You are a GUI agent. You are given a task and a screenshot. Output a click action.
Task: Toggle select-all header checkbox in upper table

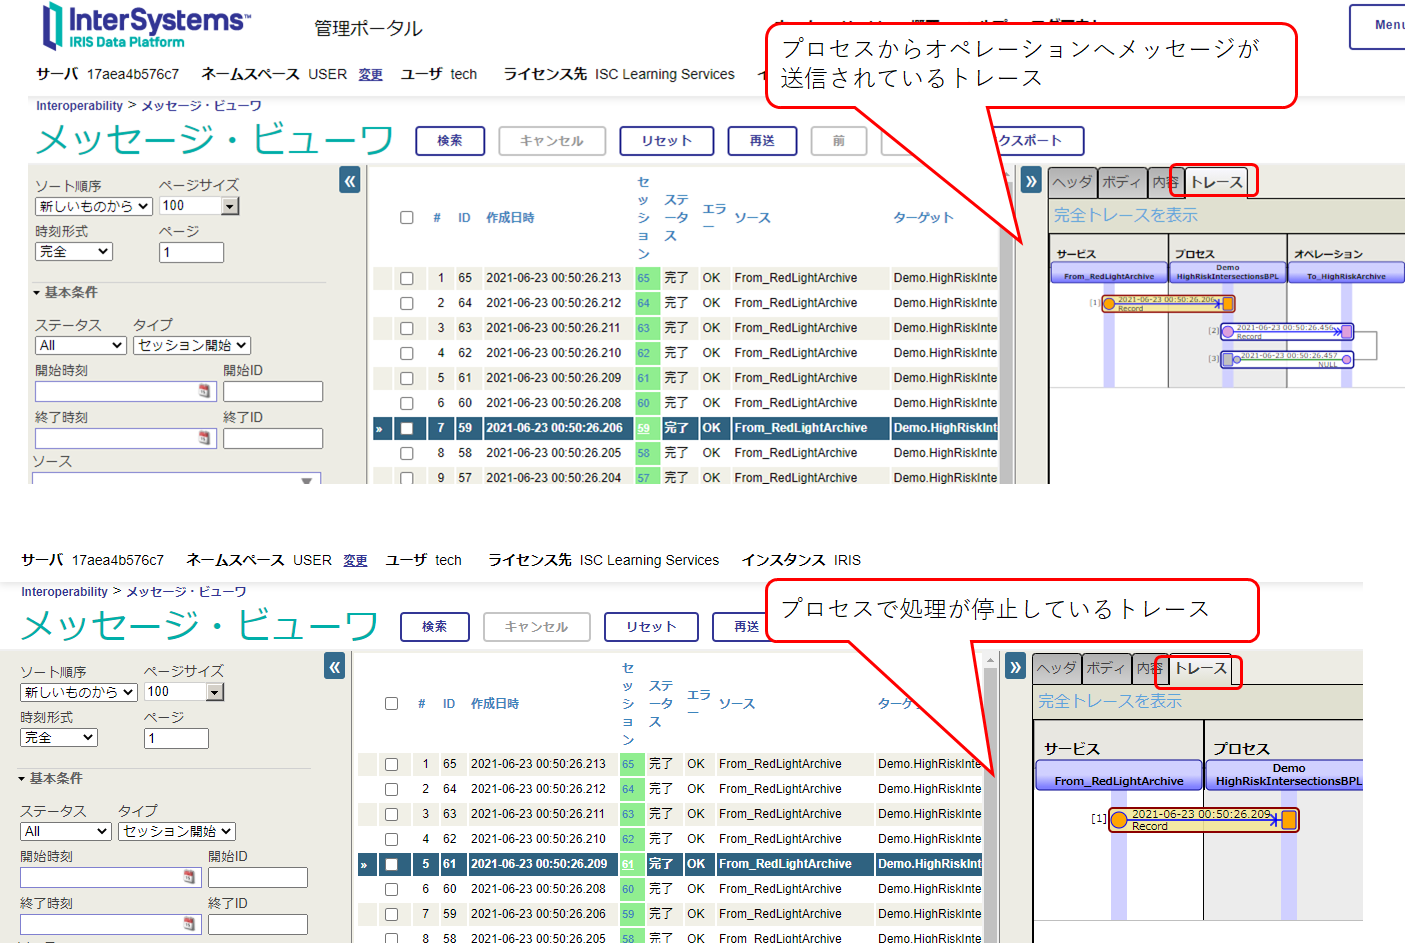407,217
